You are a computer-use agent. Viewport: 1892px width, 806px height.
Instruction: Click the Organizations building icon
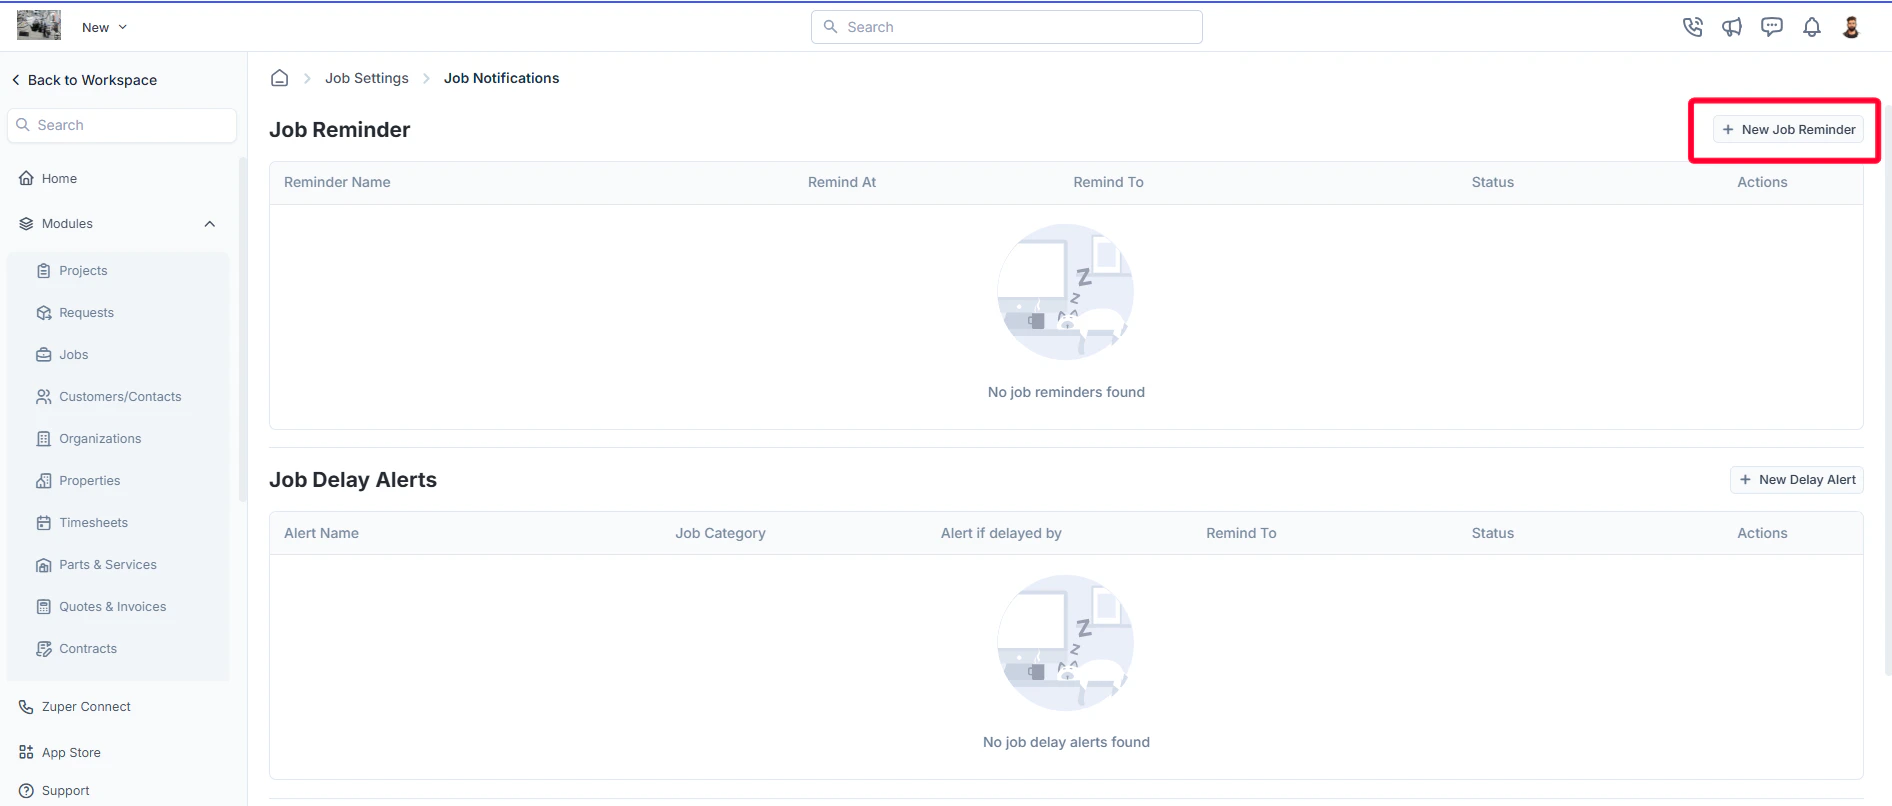[x=44, y=439]
